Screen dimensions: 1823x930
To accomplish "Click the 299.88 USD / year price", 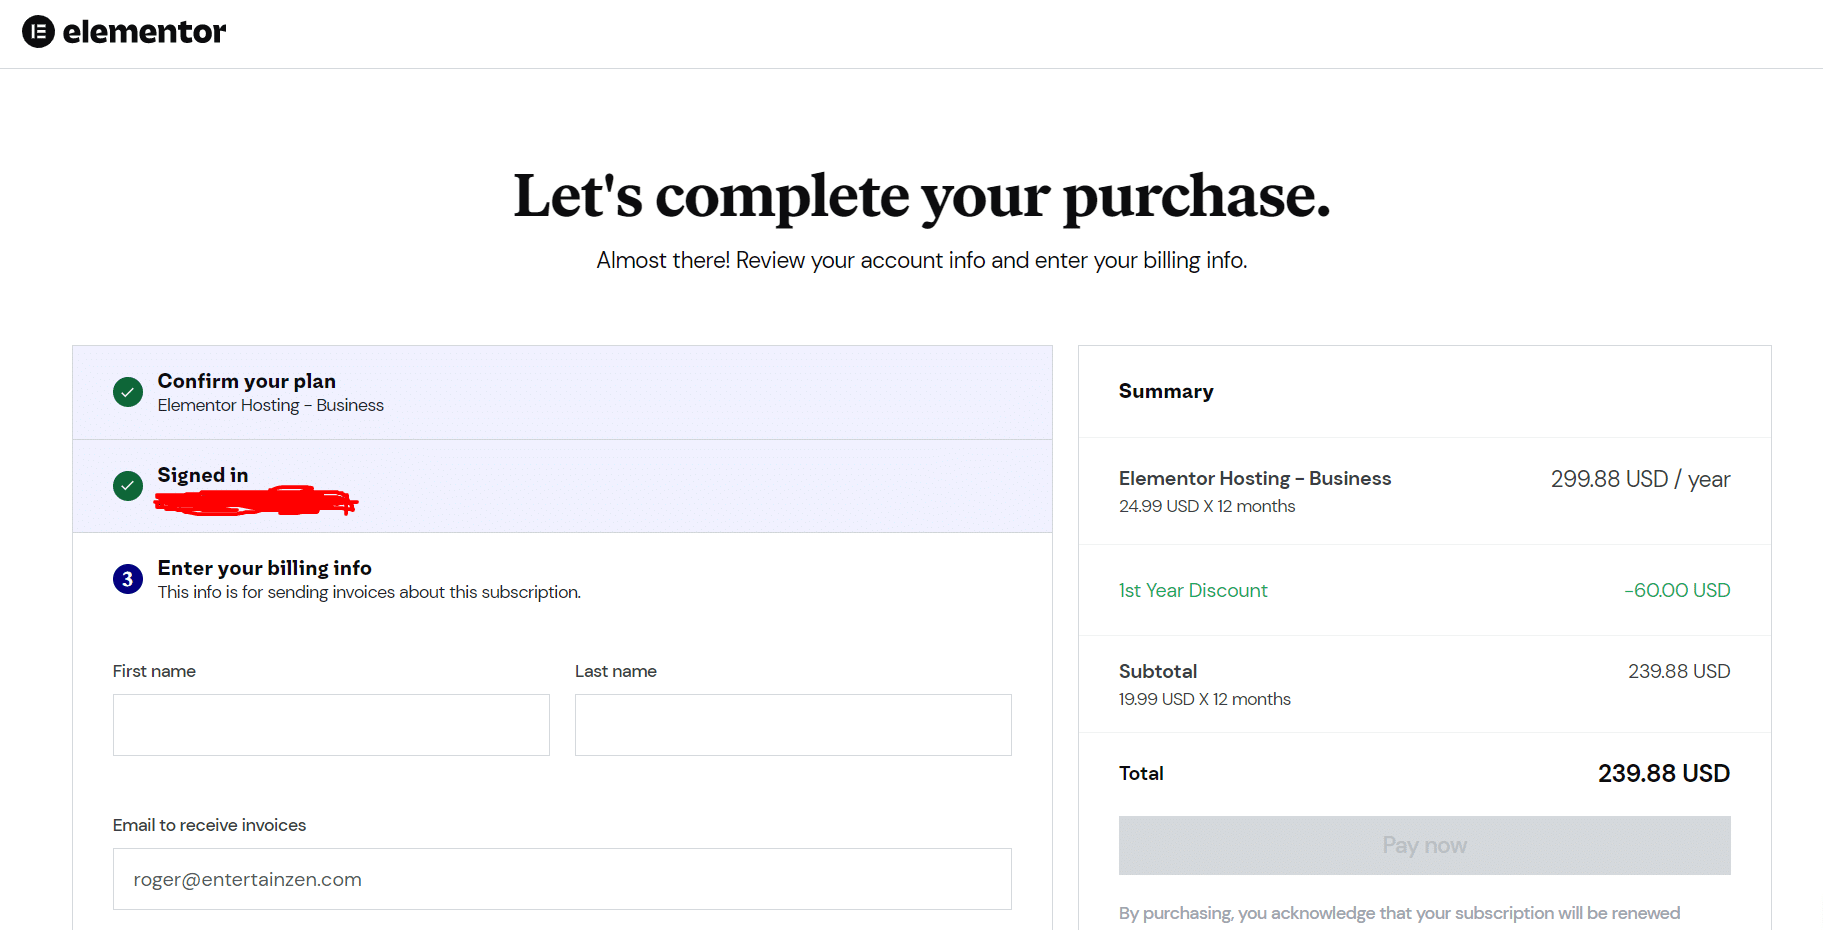I will [x=1640, y=479].
